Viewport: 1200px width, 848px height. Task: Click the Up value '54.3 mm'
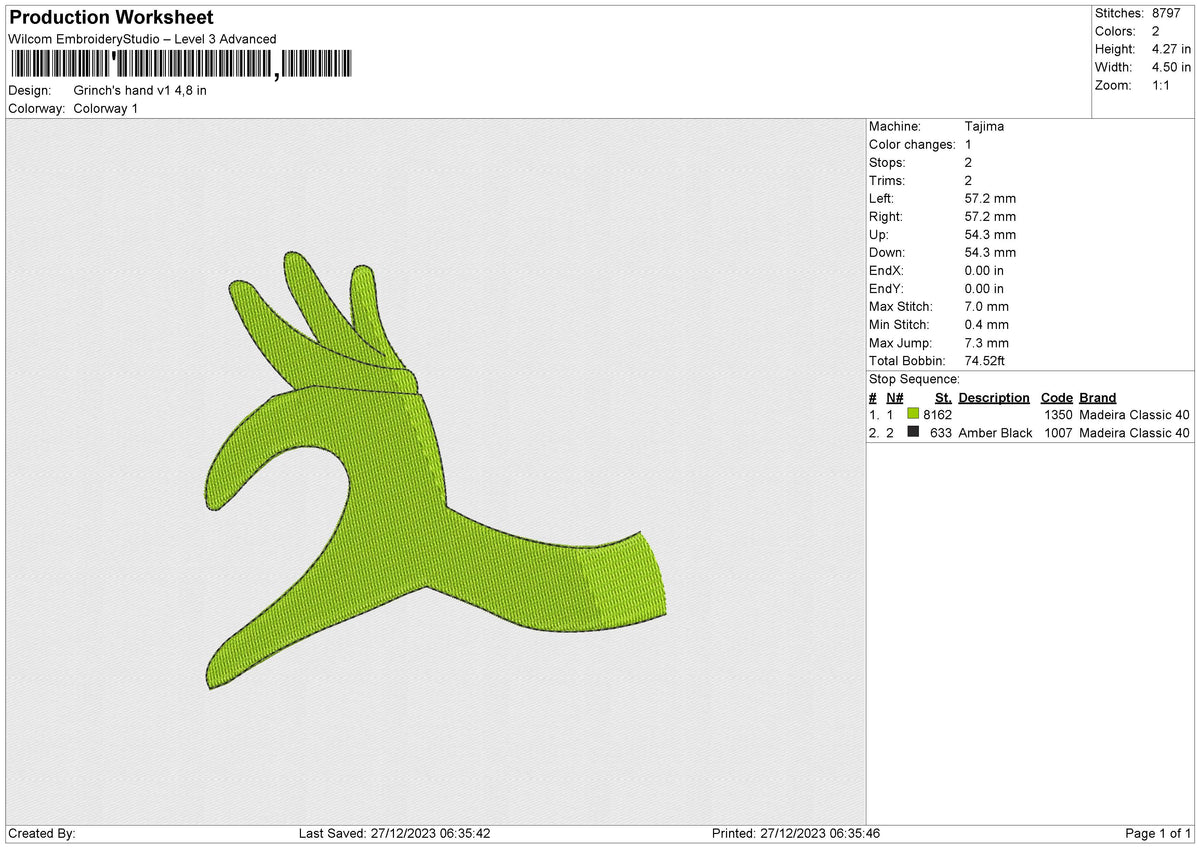pyautogui.click(x=990, y=234)
